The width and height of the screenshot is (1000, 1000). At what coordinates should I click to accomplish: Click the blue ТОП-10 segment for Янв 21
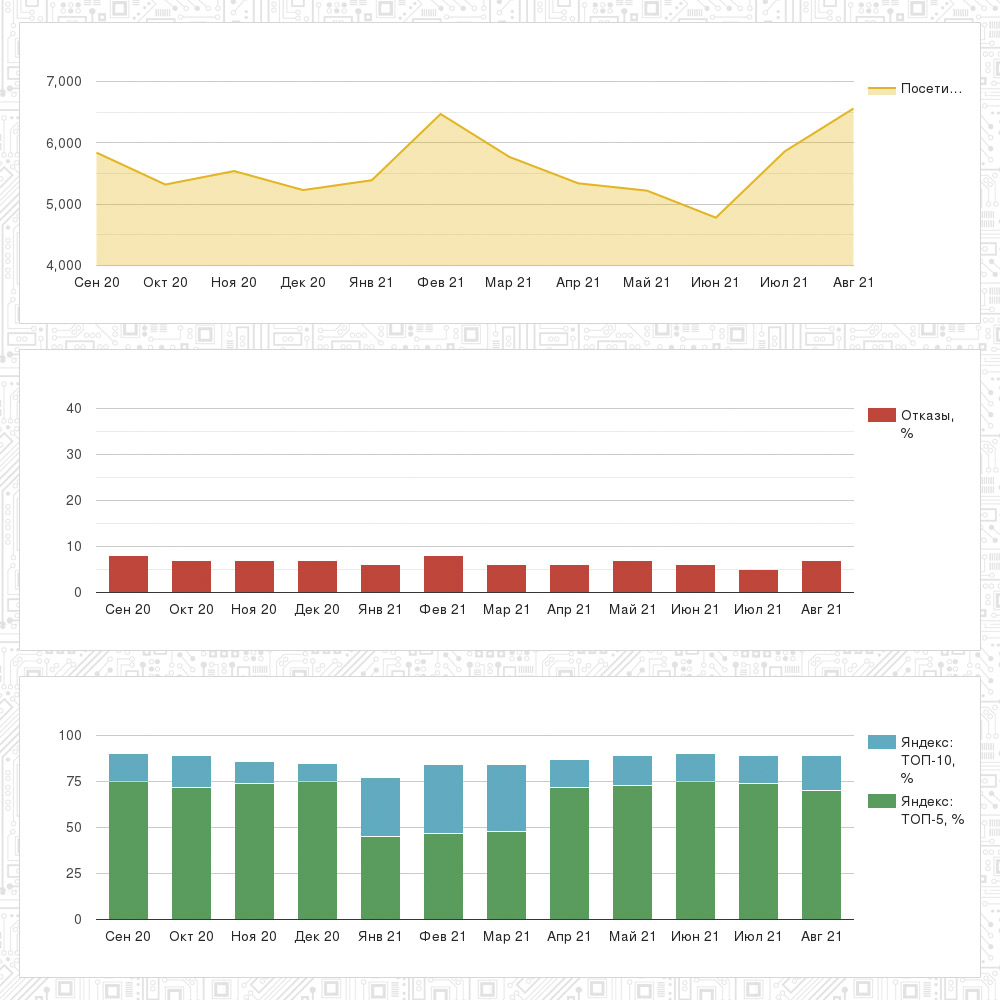point(380,807)
